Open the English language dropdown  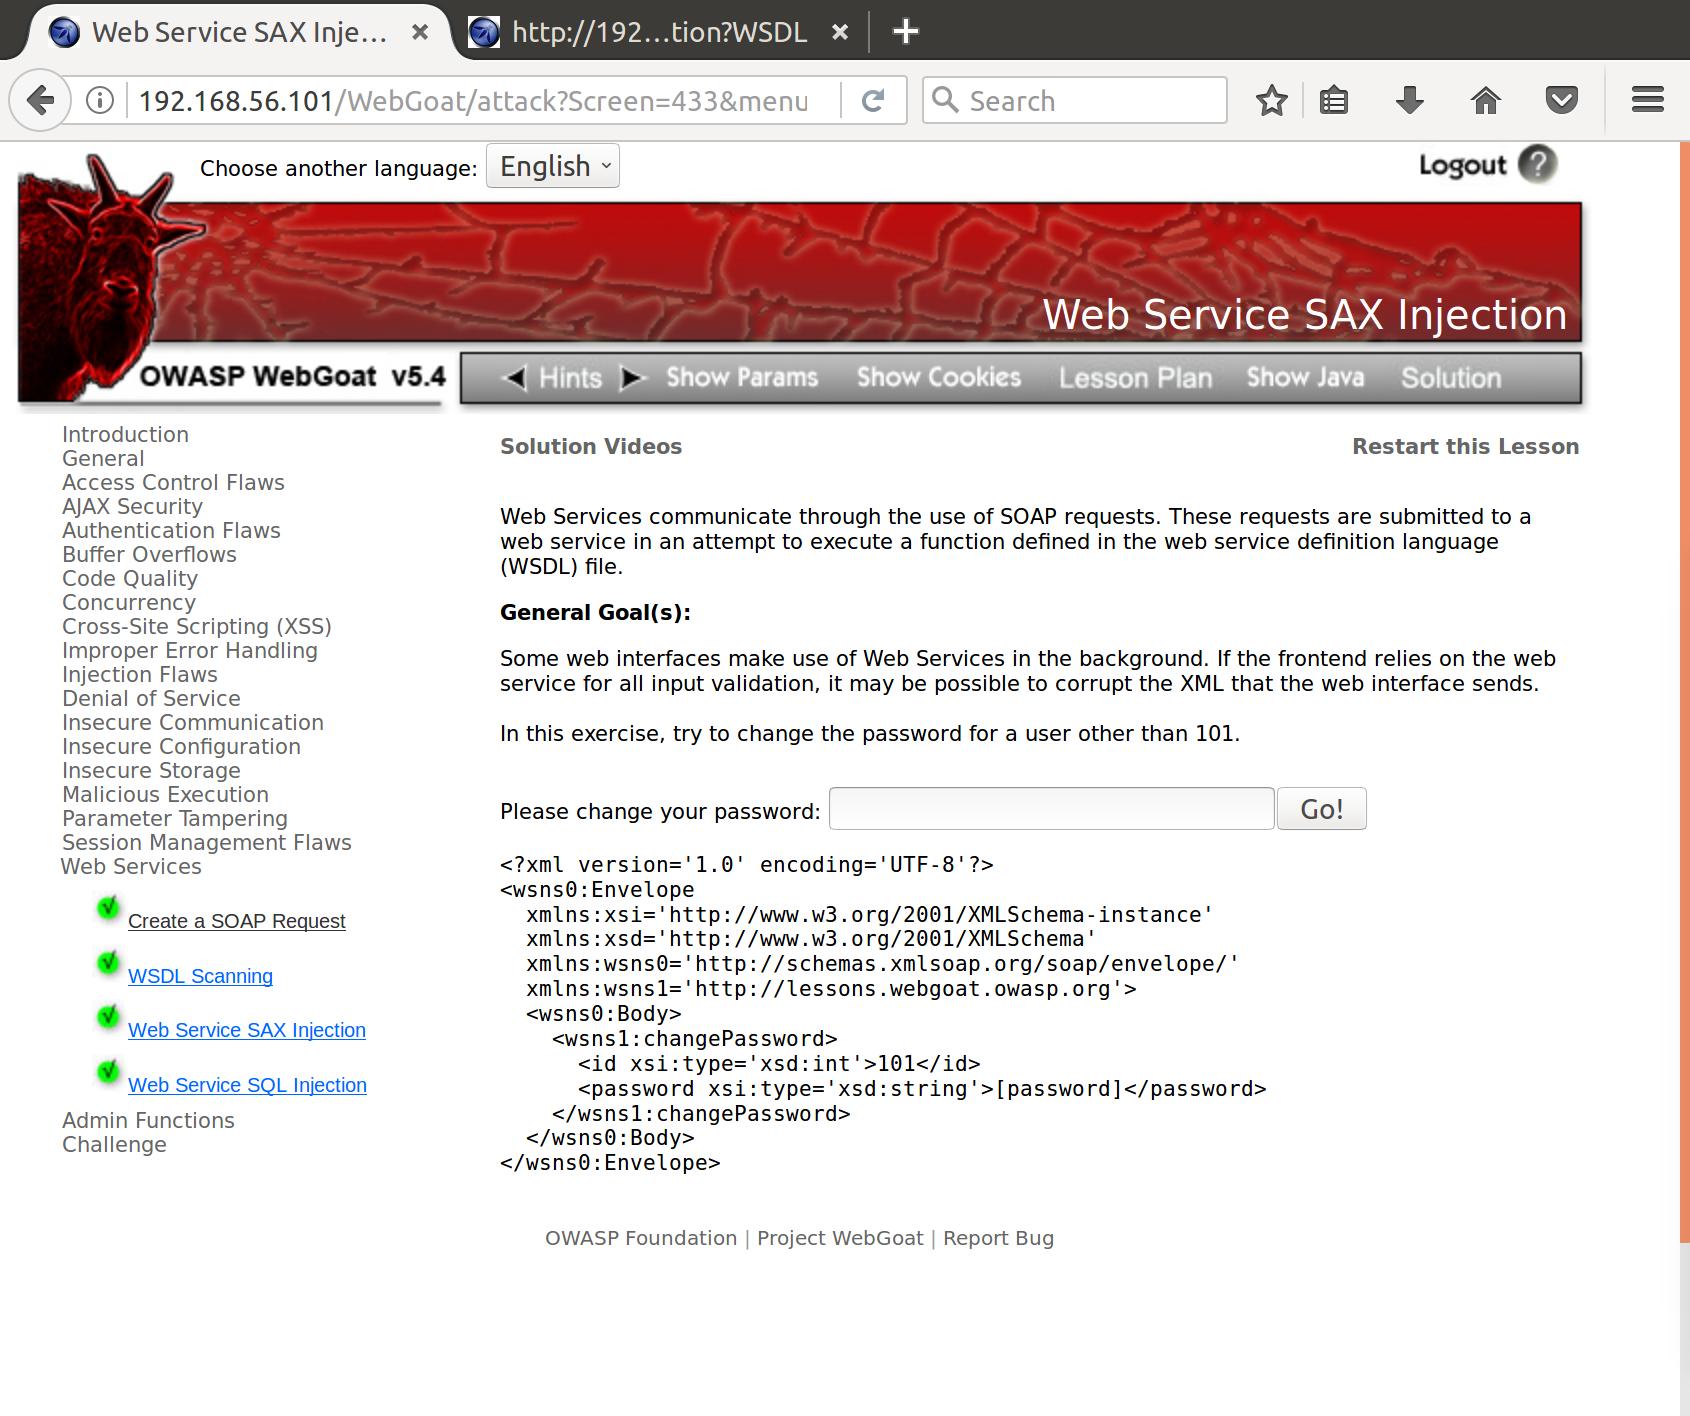[553, 166]
